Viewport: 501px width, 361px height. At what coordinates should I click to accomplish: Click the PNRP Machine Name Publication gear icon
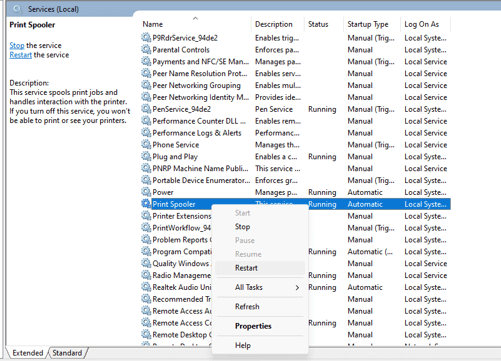(146, 168)
